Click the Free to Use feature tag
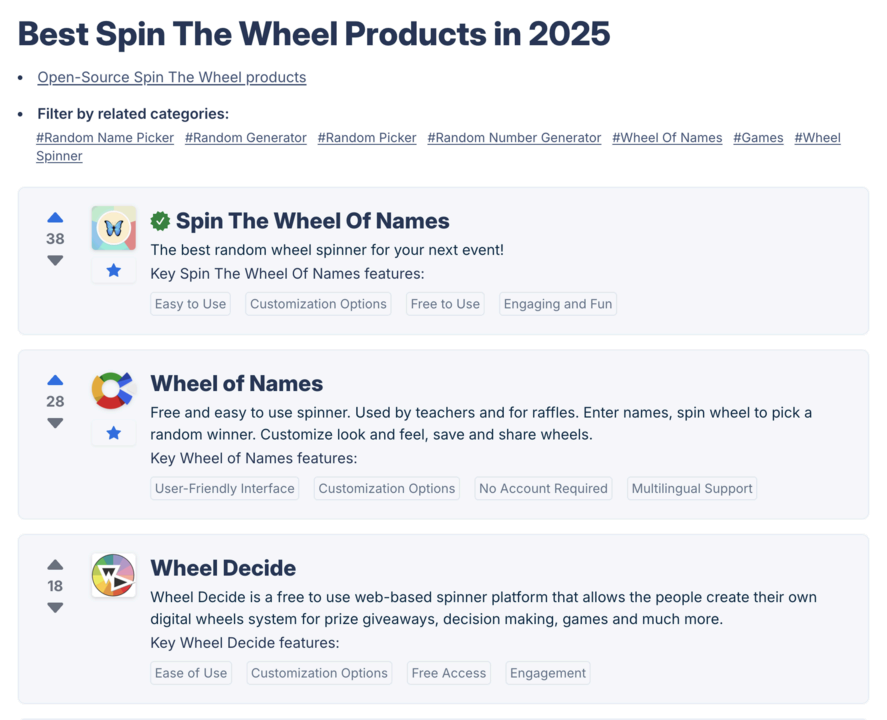Image resolution: width=887 pixels, height=720 pixels. coord(445,304)
